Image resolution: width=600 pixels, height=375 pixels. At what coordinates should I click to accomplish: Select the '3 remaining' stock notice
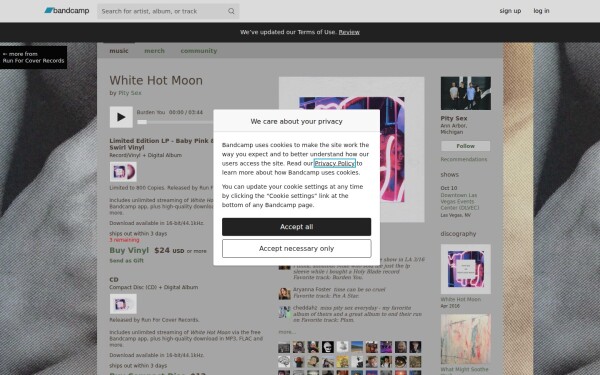(124, 240)
